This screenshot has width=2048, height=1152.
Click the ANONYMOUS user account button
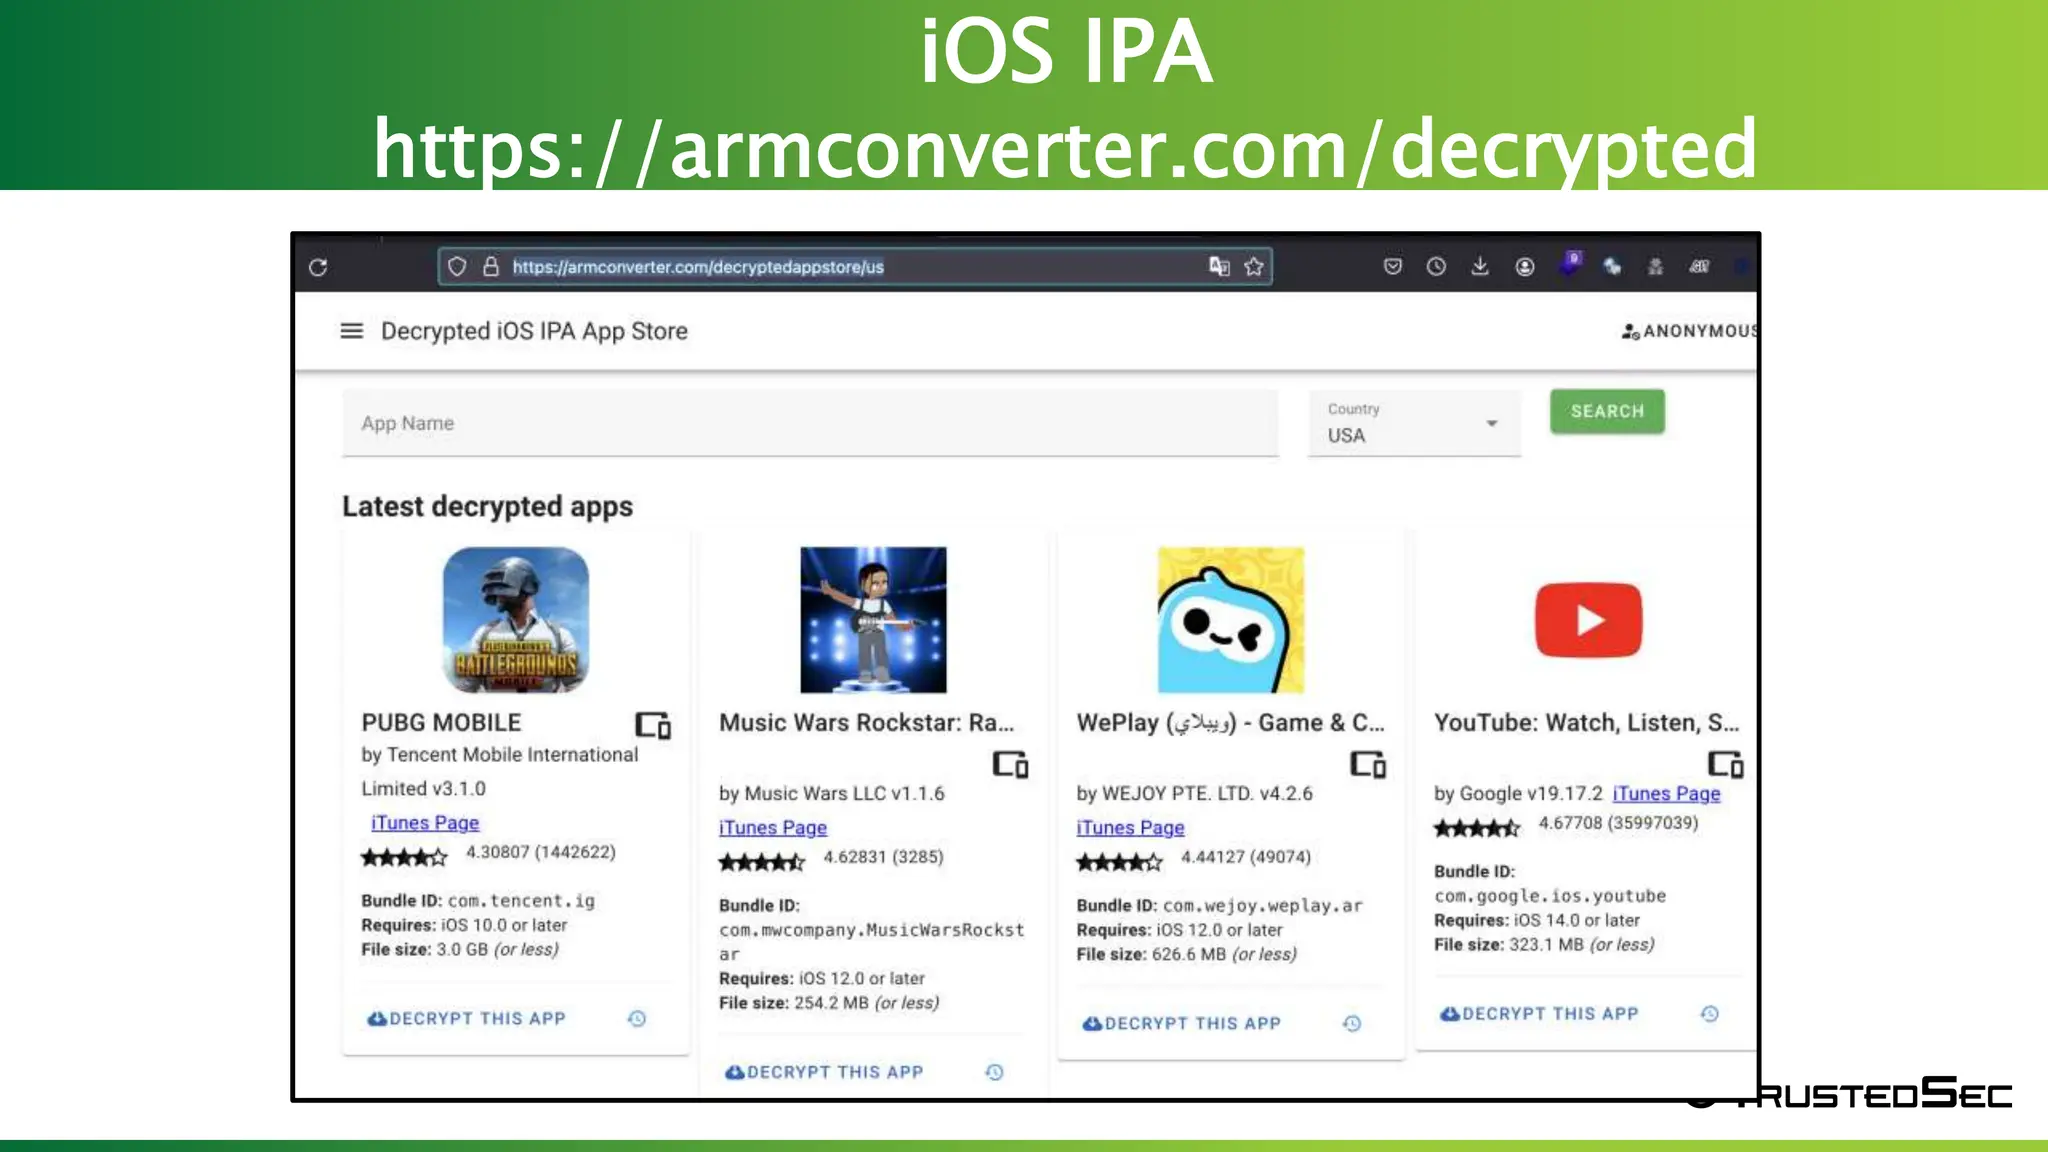[x=1690, y=331]
